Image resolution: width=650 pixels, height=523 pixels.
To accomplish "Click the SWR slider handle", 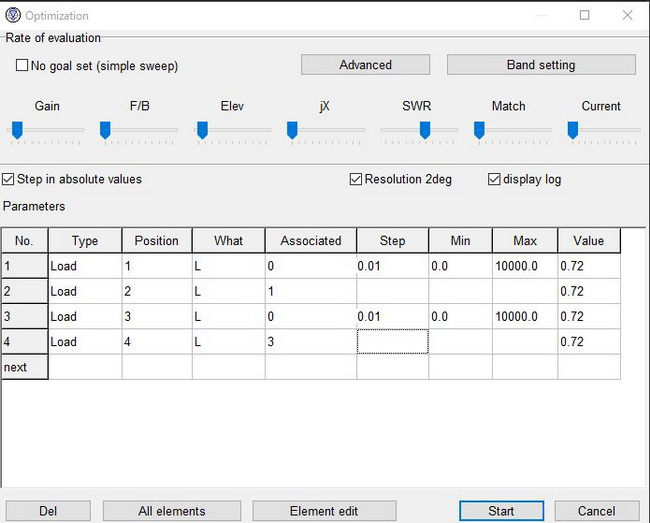I will [x=424, y=129].
